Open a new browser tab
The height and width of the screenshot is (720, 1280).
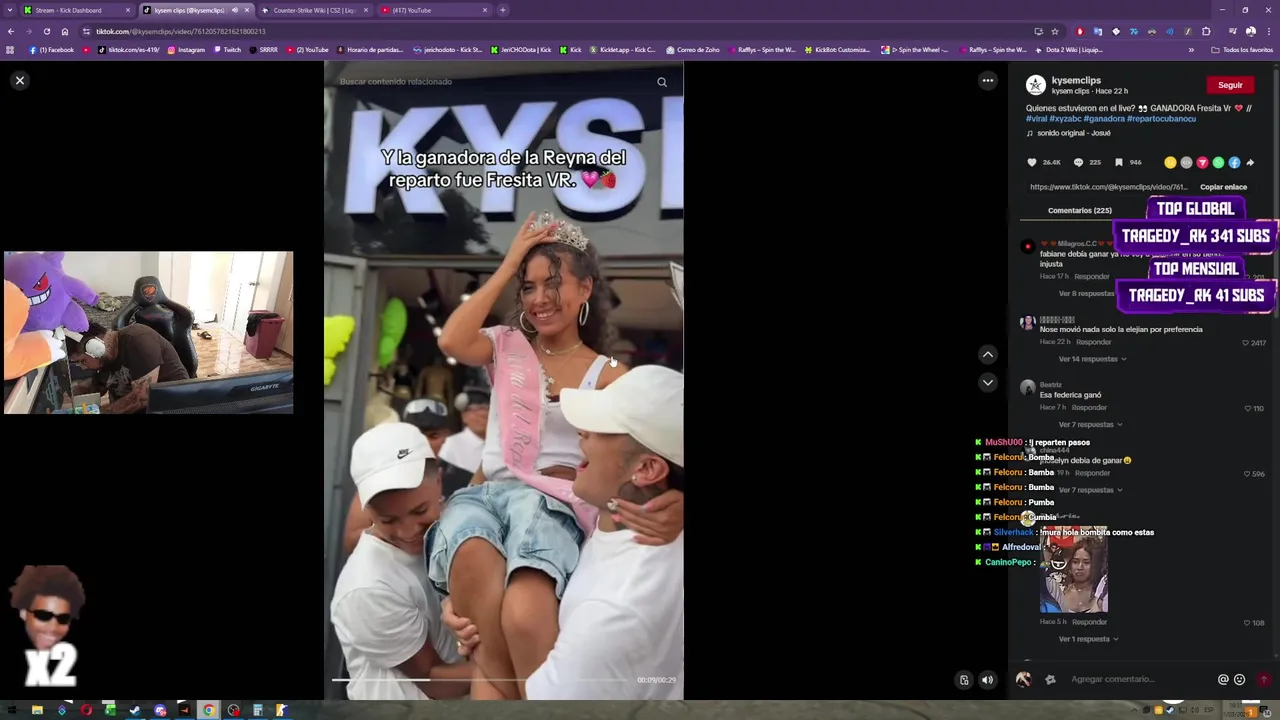[502, 10]
